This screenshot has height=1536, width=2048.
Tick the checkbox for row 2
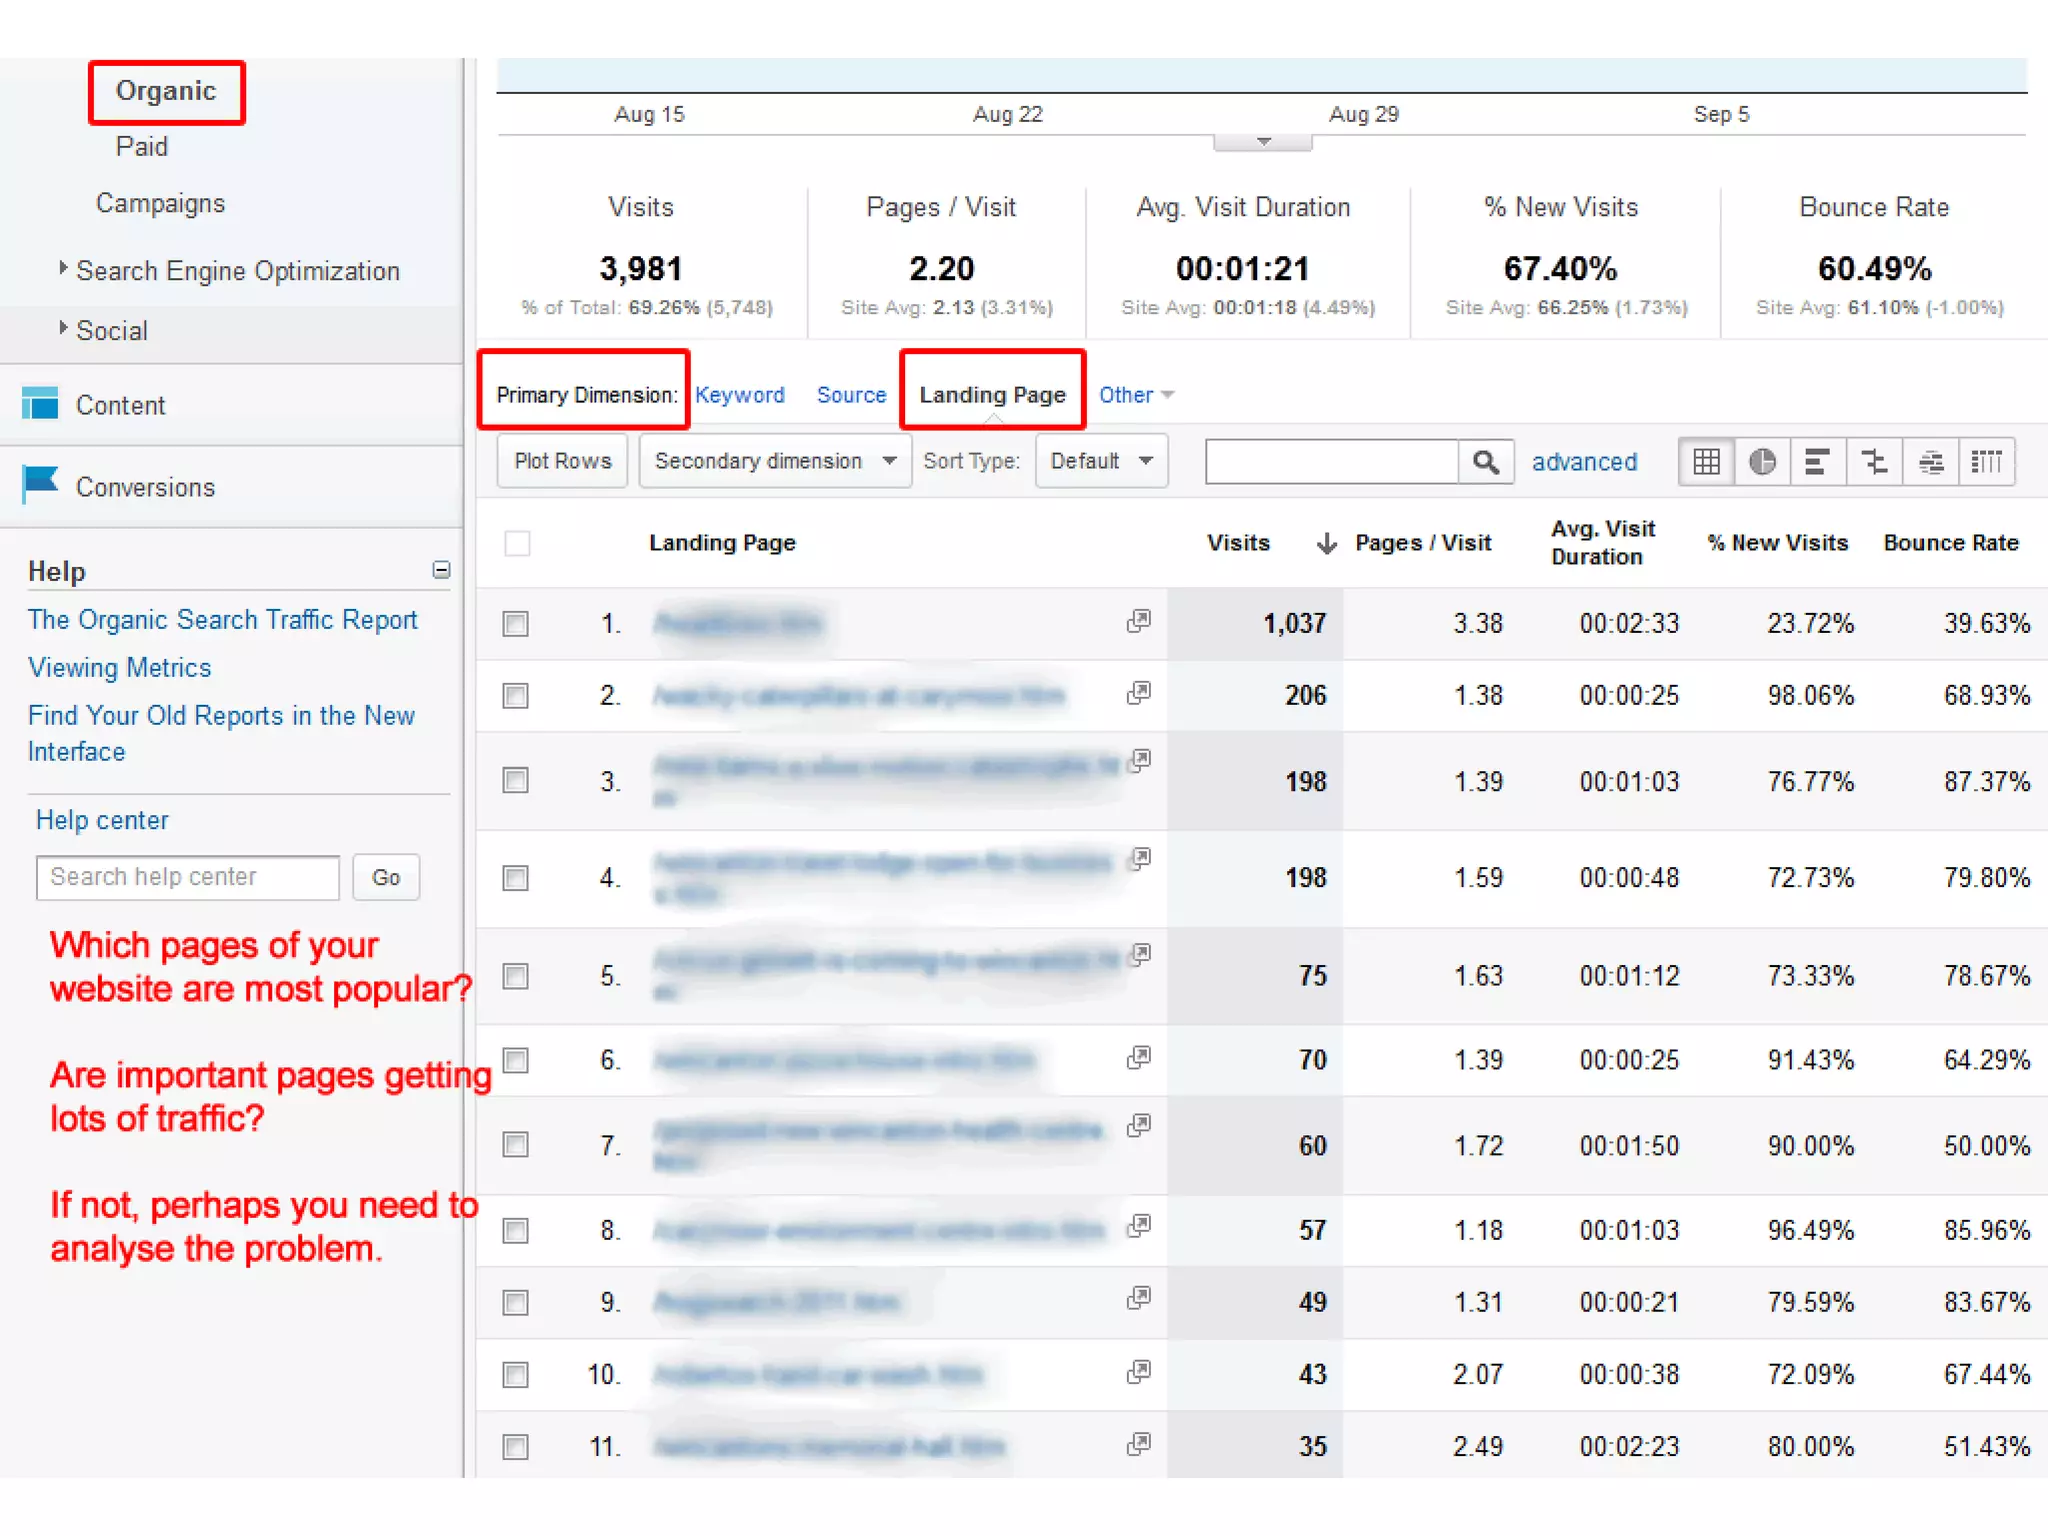[516, 695]
